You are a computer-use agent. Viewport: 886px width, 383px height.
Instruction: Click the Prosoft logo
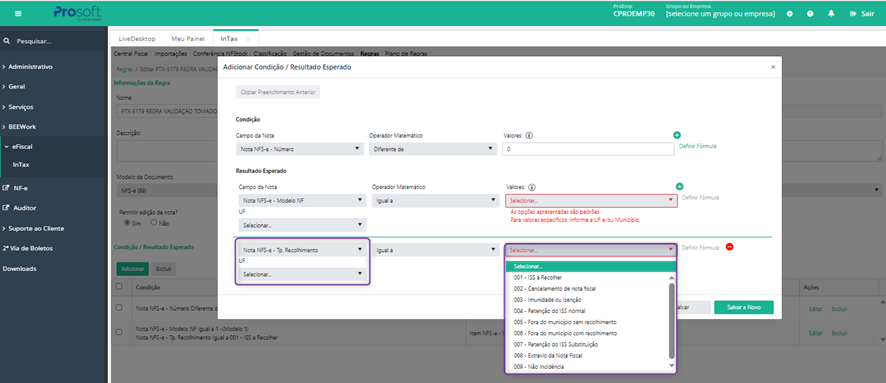coord(76,12)
